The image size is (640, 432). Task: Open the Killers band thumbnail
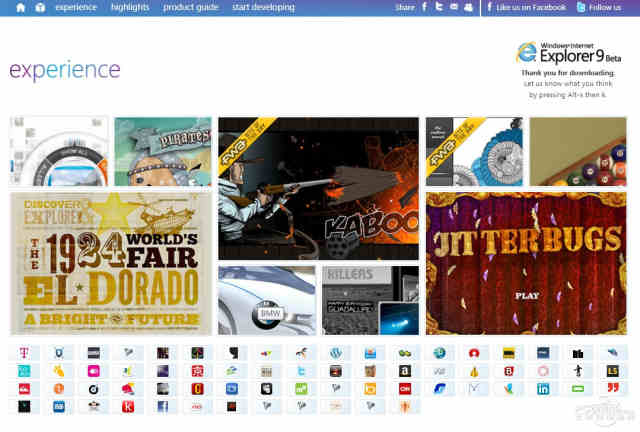371,301
